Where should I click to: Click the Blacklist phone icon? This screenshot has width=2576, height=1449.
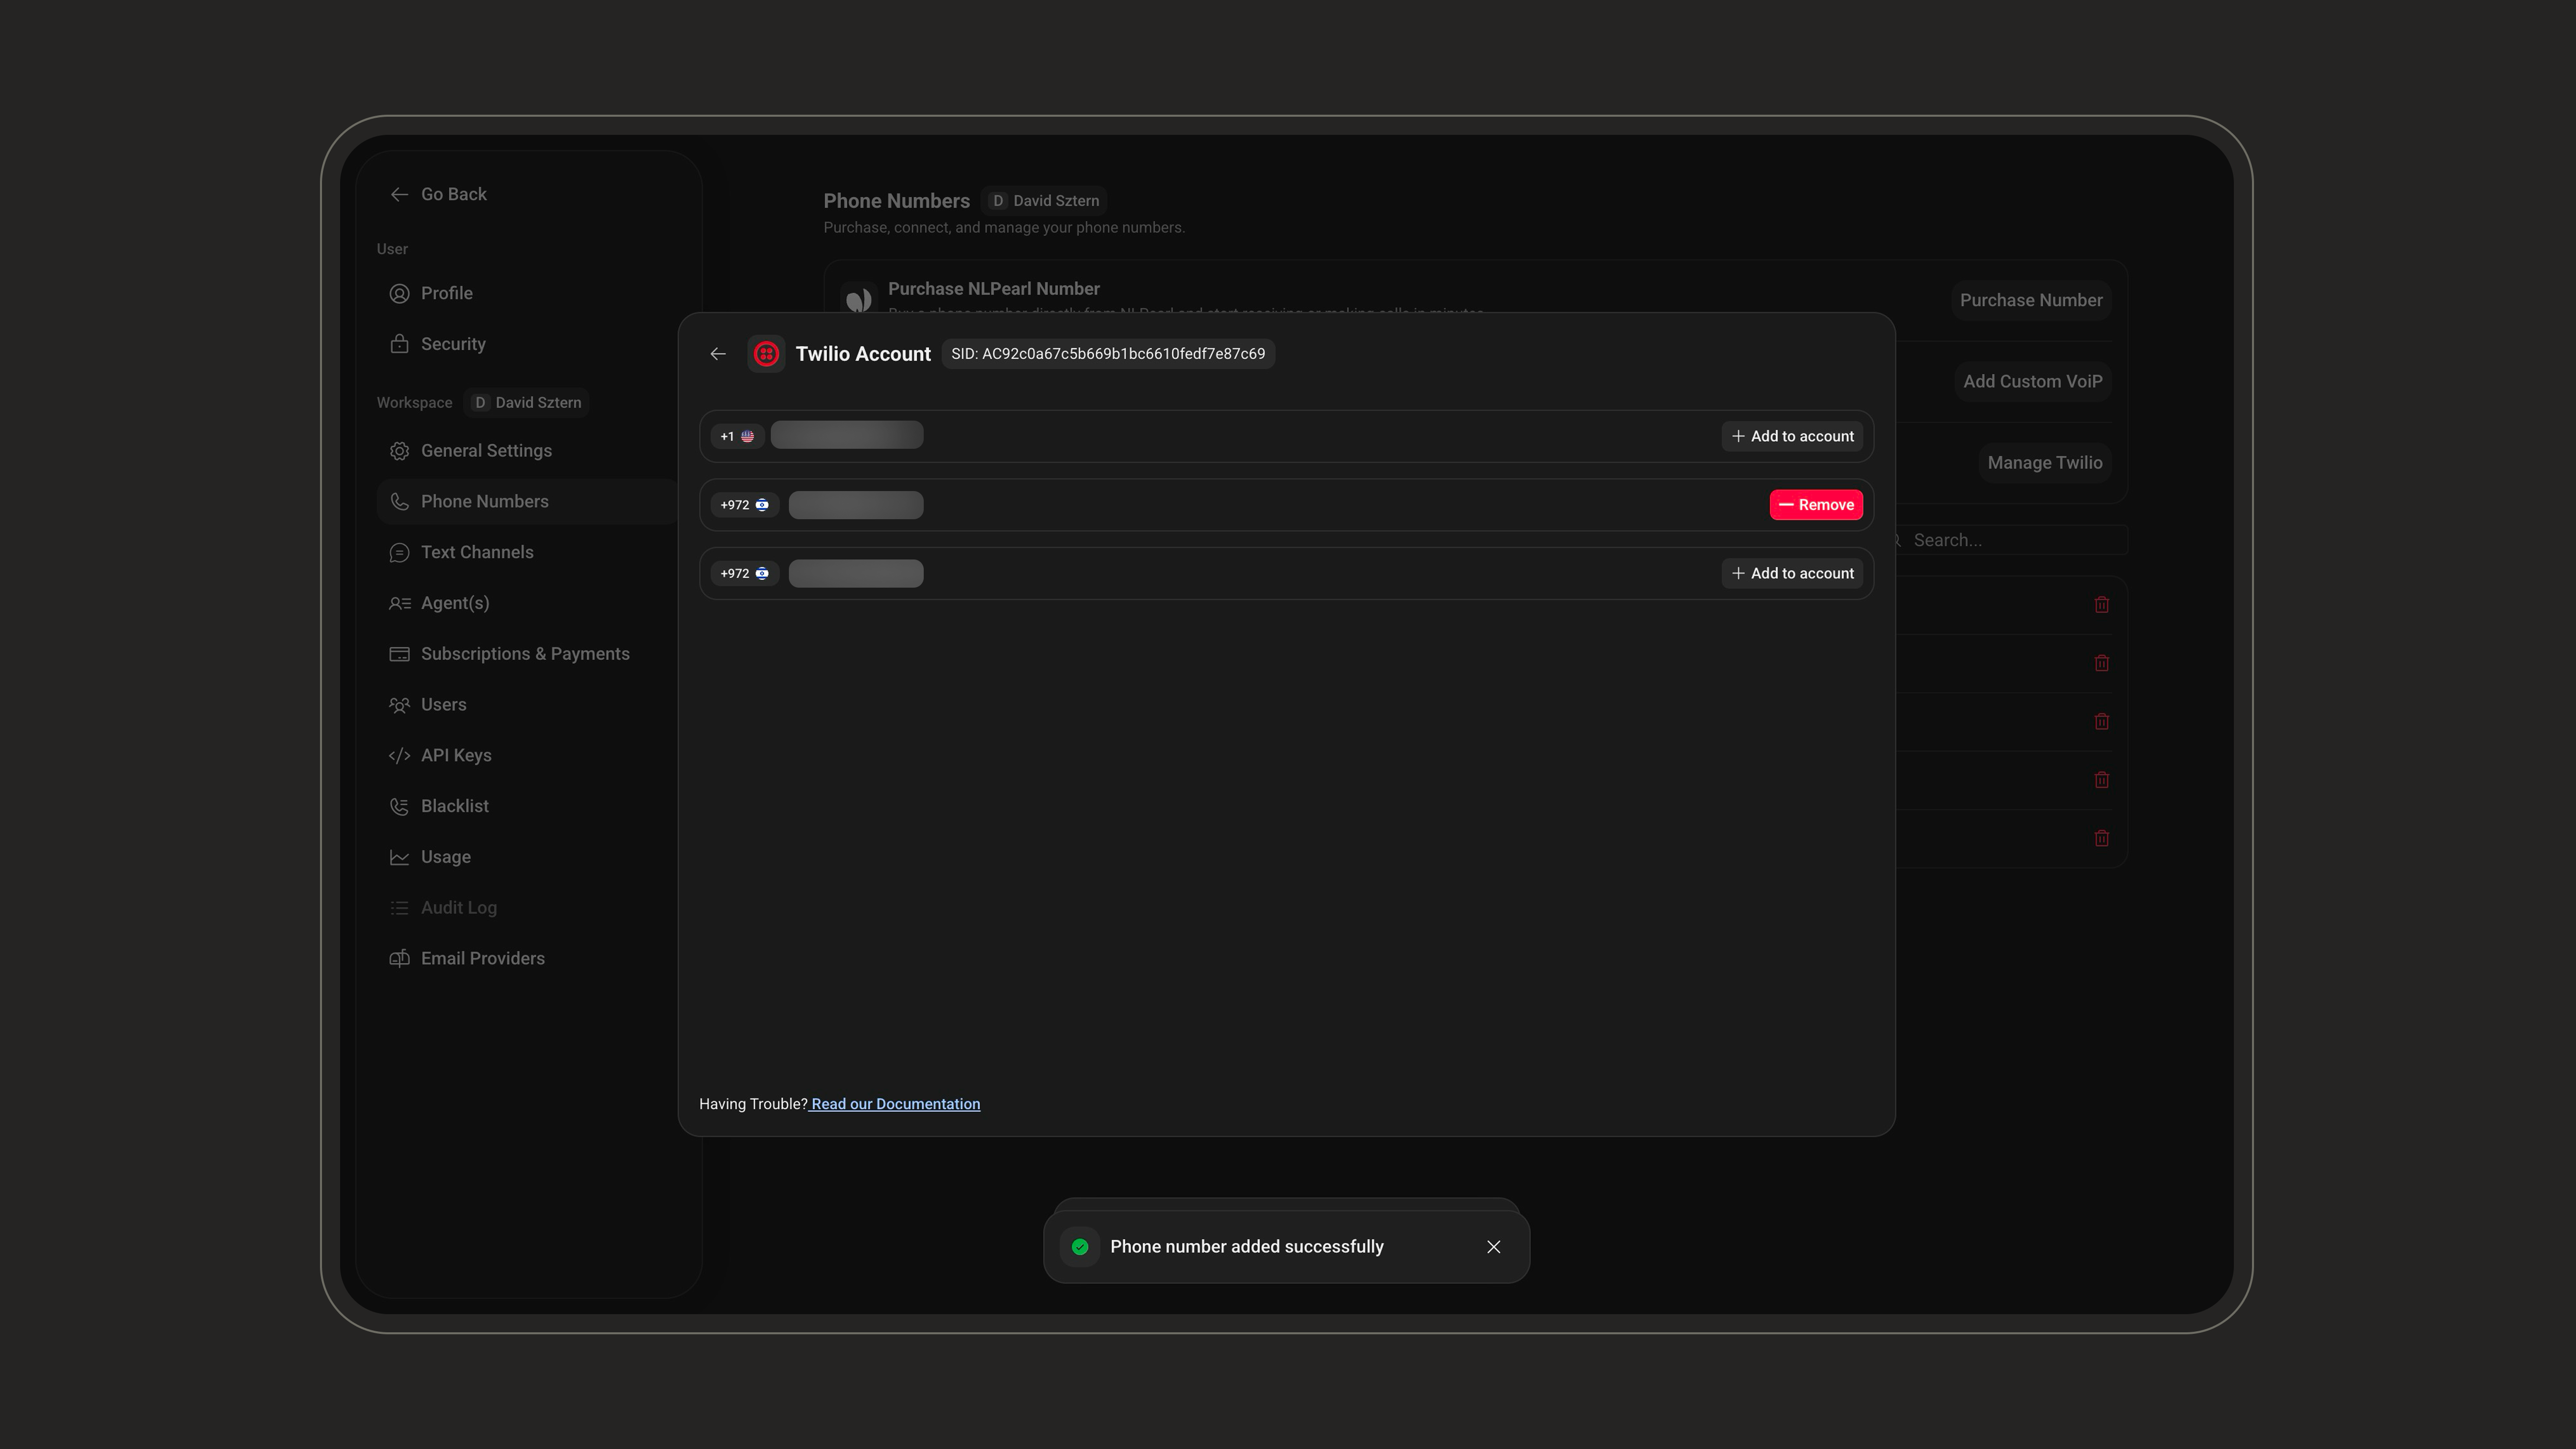pyautogui.click(x=399, y=806)
